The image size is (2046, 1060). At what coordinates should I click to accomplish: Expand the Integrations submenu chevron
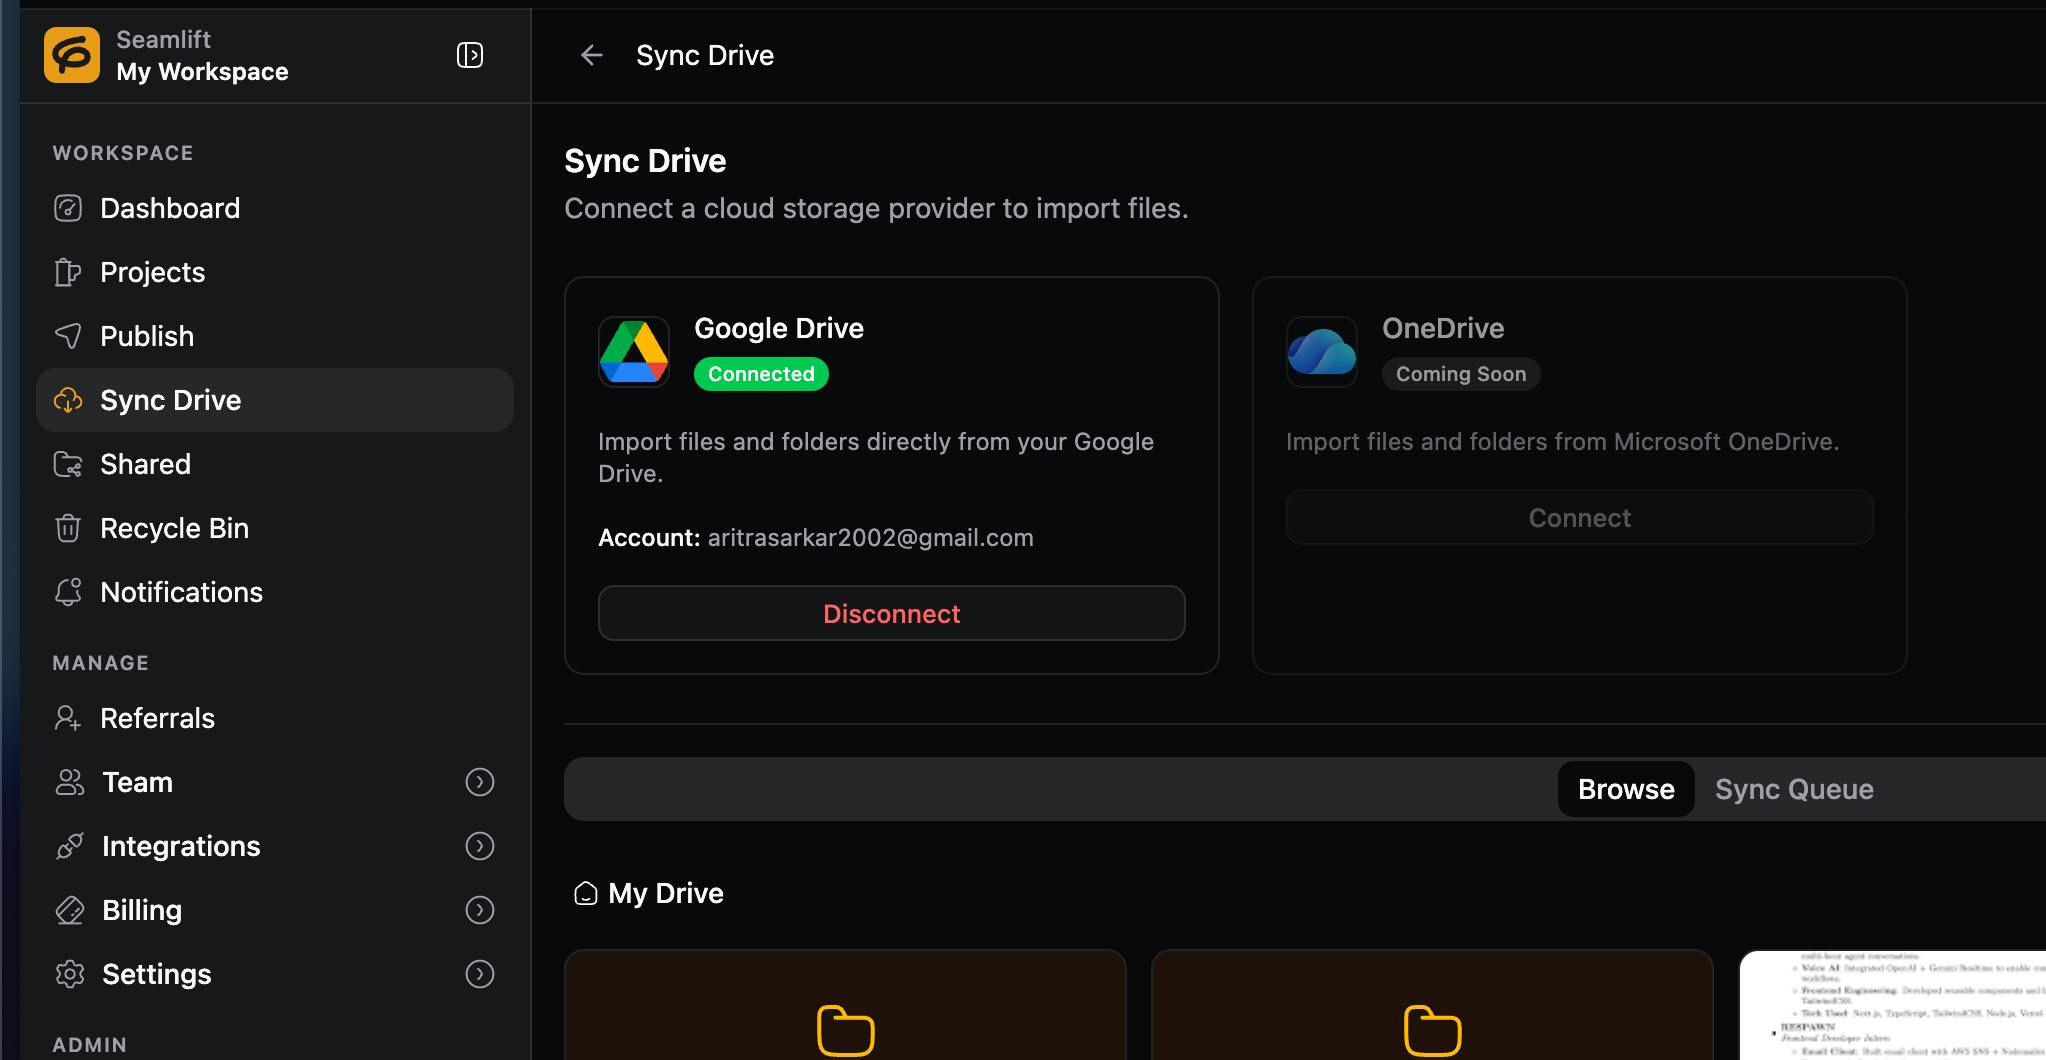(x=480, y=846)
